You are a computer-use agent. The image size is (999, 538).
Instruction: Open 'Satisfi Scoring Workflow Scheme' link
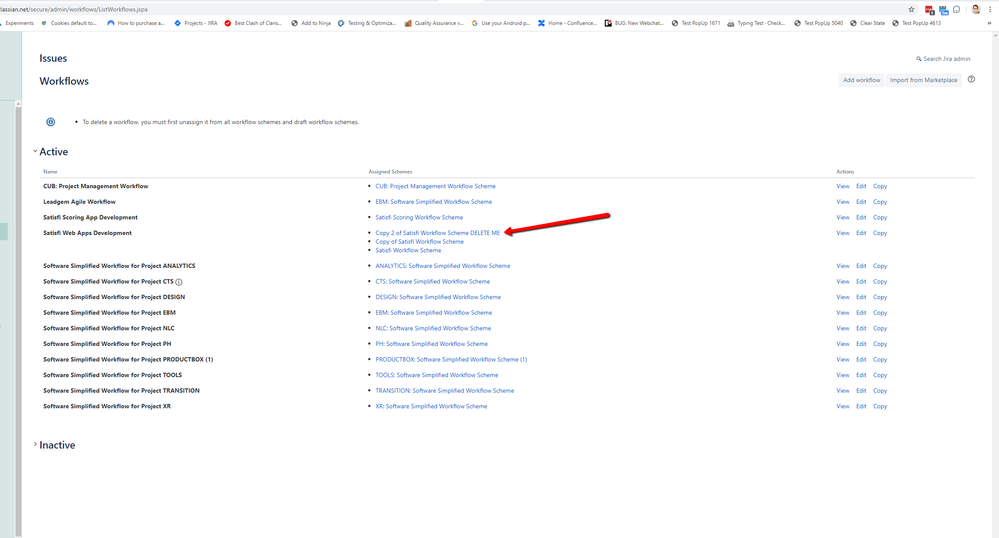point(419,217)
